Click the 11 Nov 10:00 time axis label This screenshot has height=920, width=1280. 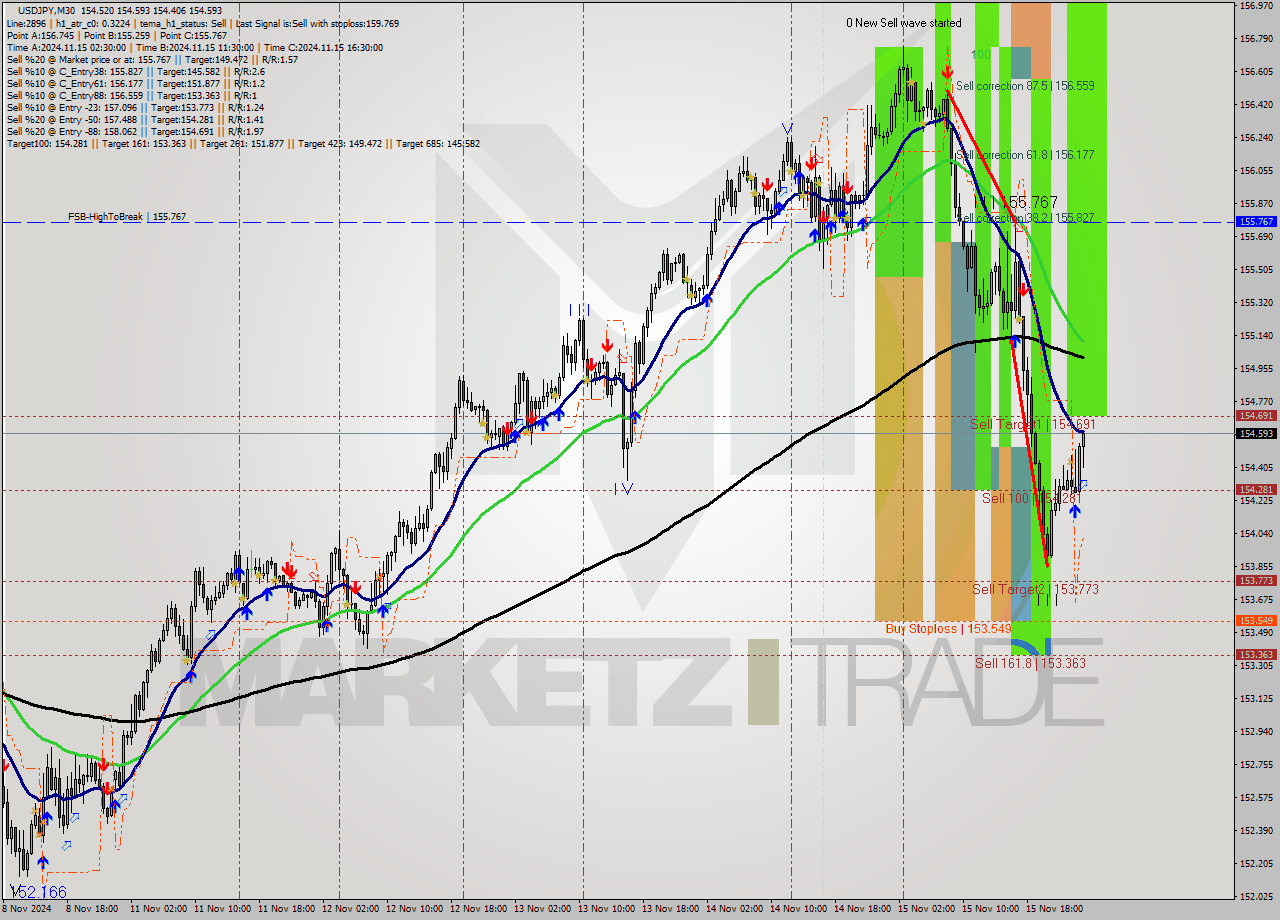click(x=222, y=909)
